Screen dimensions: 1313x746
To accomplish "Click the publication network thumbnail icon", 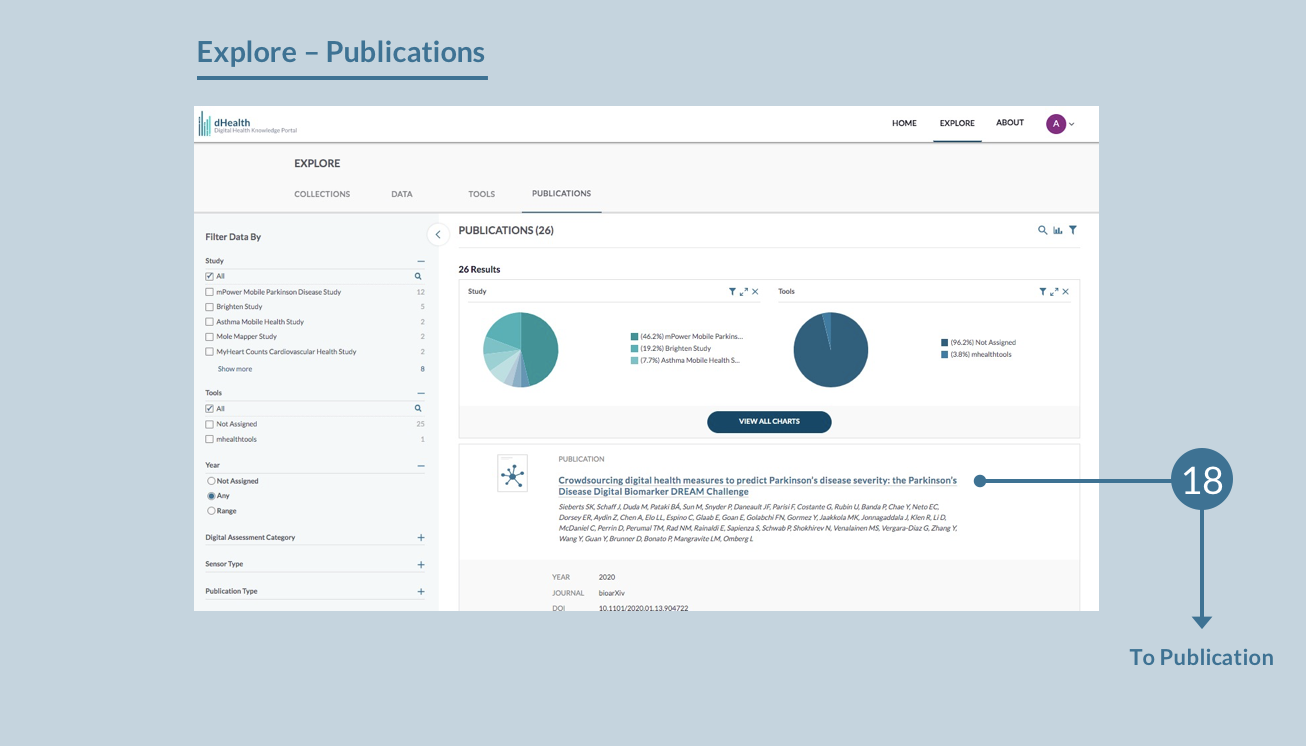I will coord(513,474).
